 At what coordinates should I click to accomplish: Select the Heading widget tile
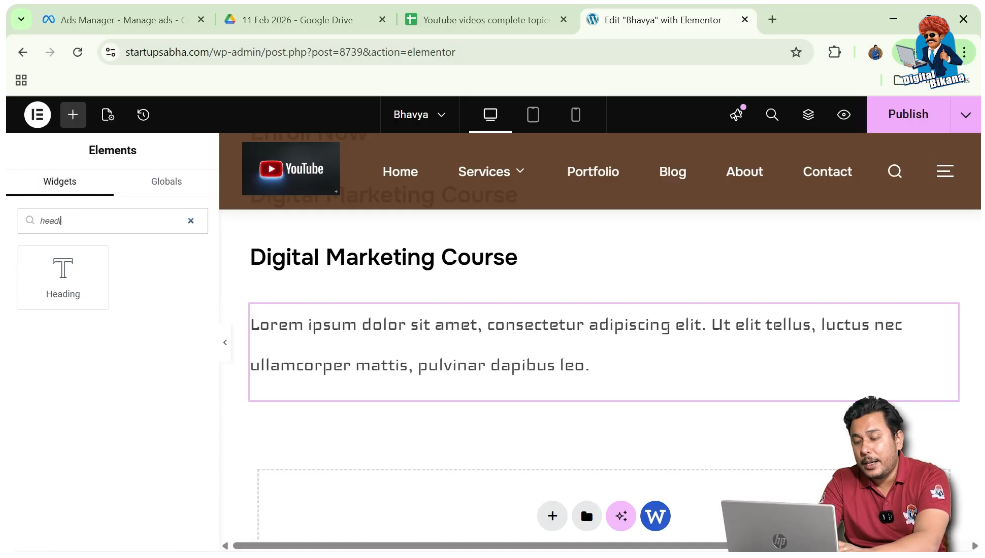[x=63, y=277]
